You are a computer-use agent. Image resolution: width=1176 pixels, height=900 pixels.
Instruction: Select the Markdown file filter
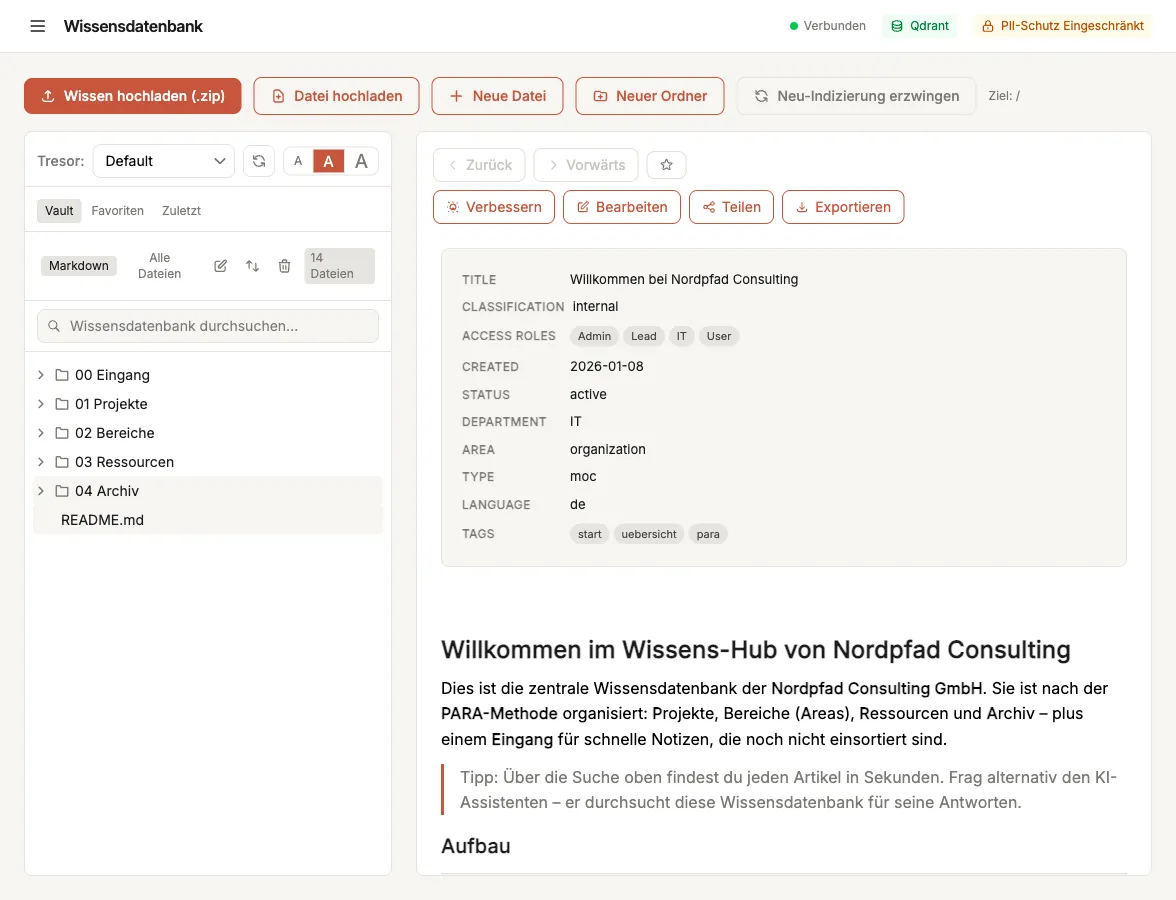[79, 266]
